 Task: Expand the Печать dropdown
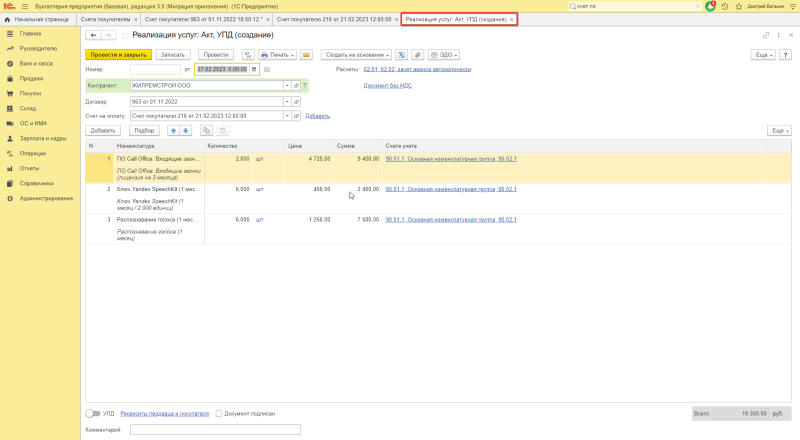278,55
